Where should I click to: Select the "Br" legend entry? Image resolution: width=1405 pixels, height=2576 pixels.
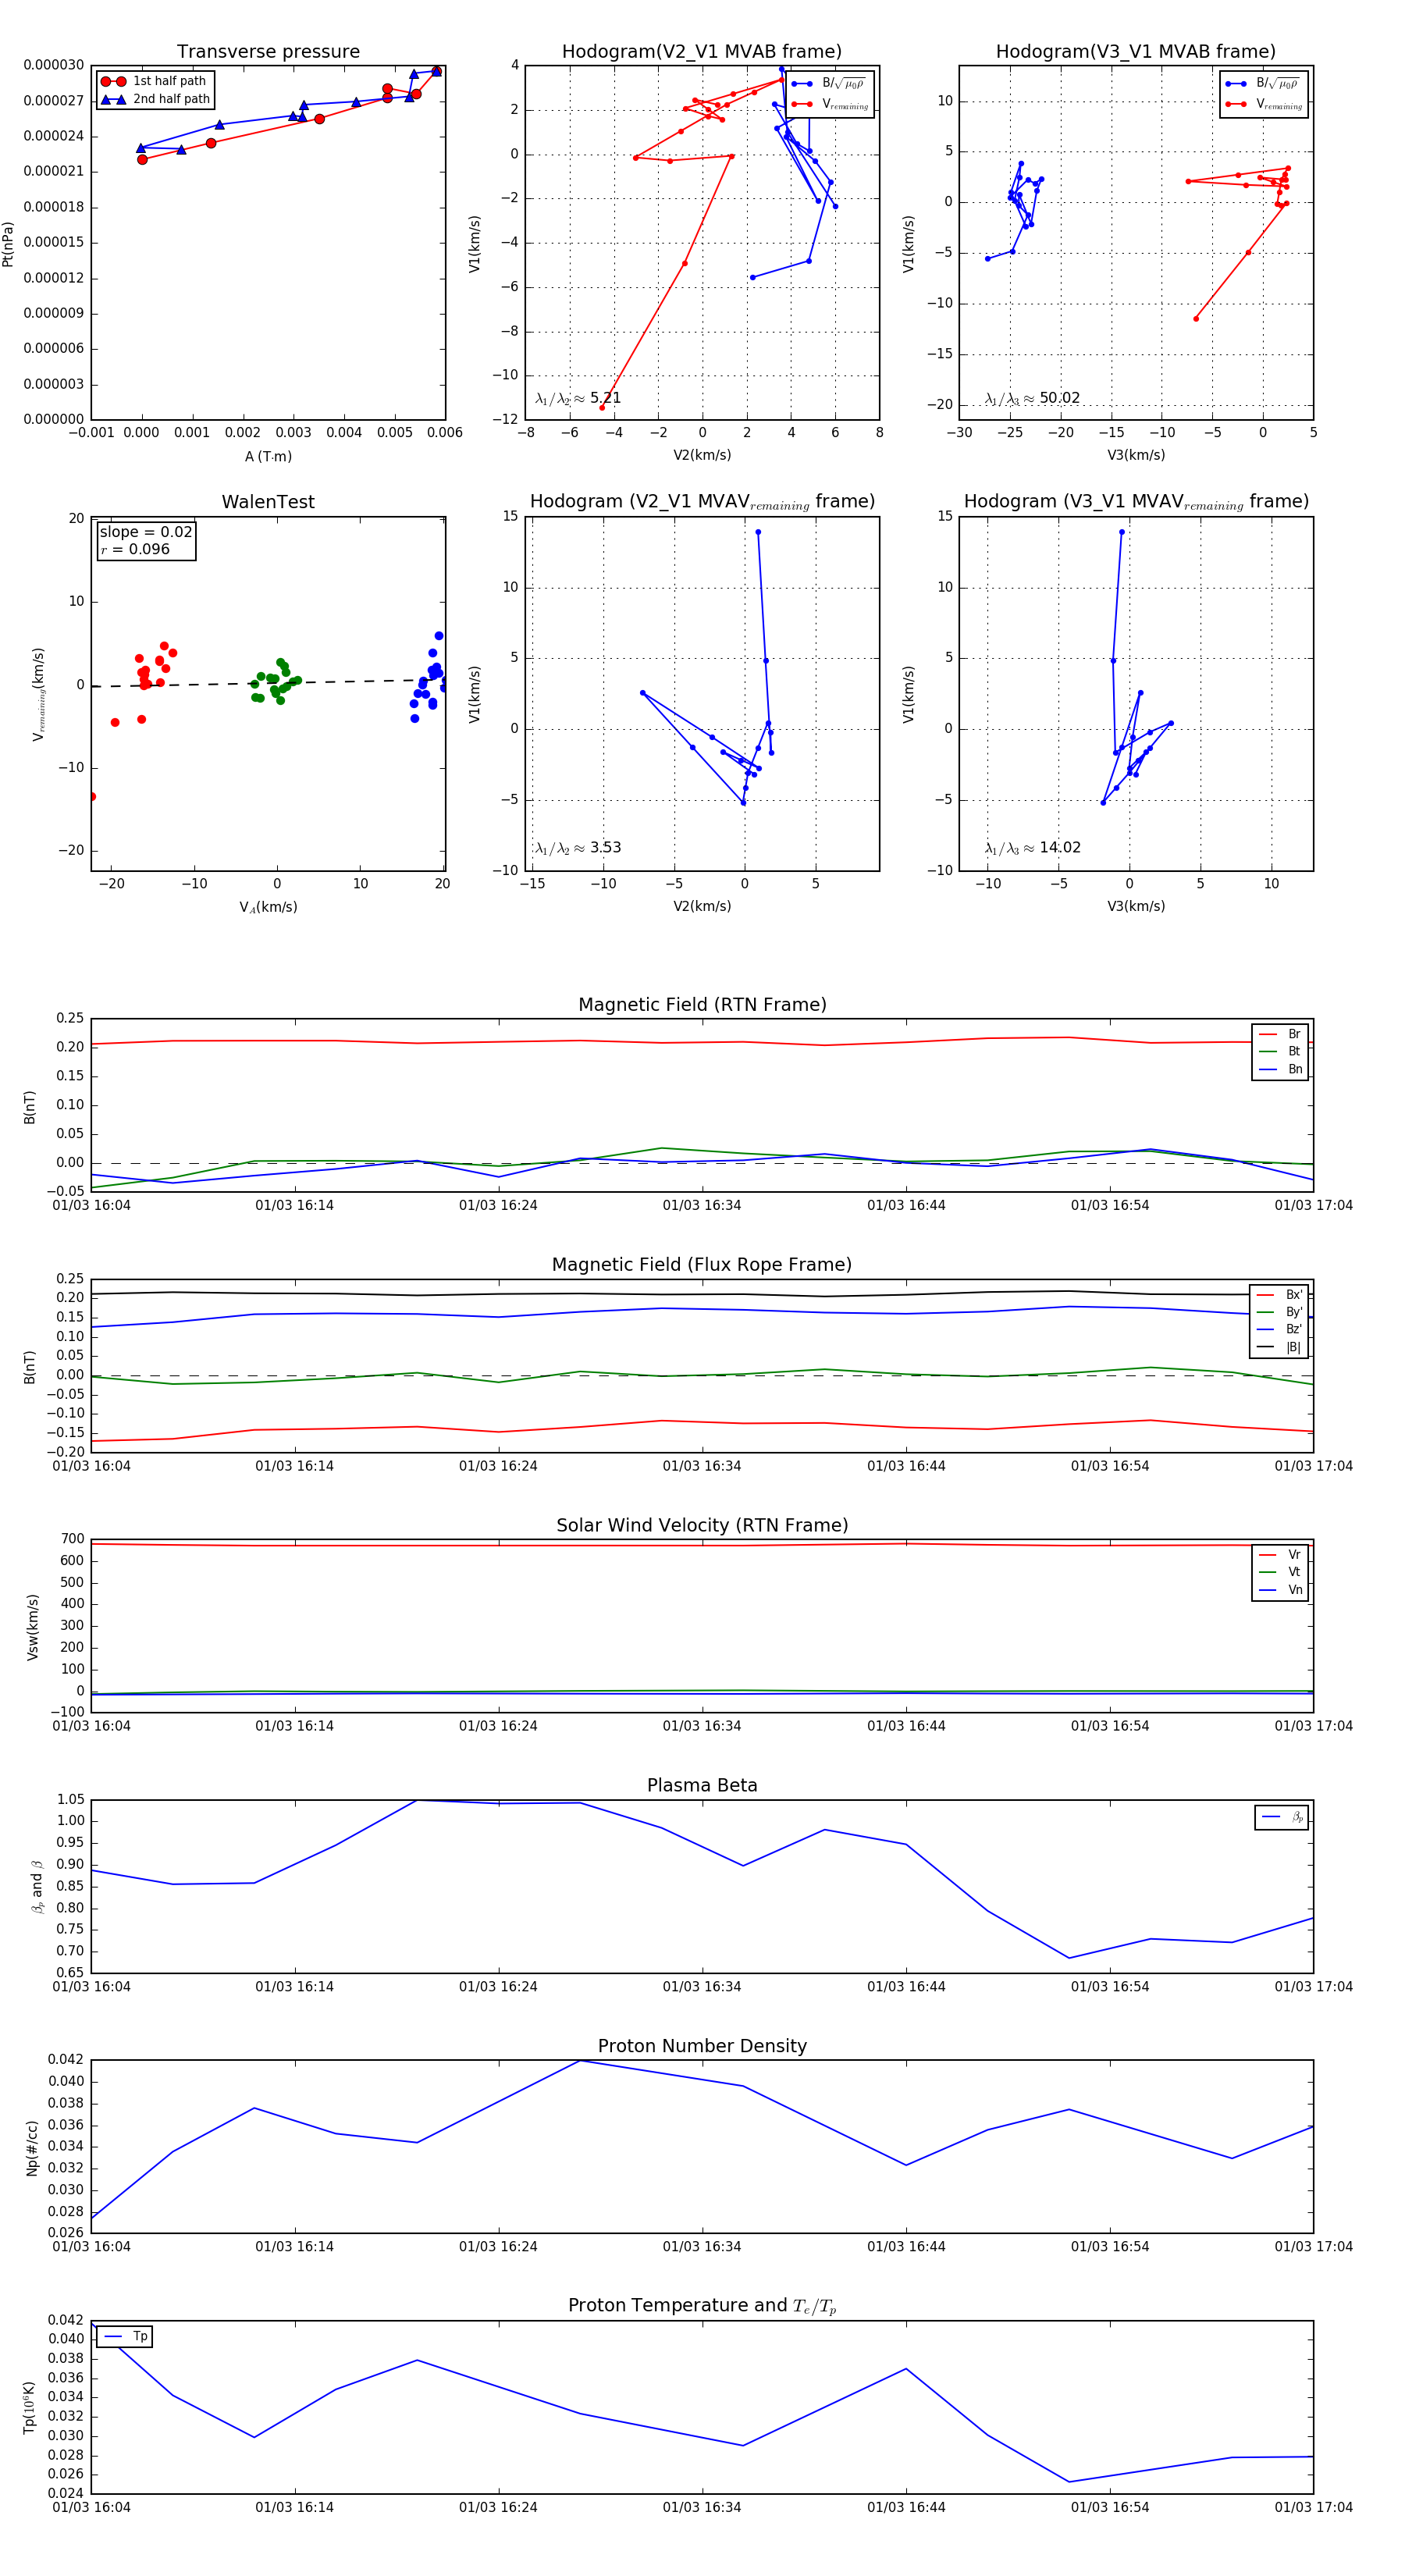(x=1280, y=1034)
